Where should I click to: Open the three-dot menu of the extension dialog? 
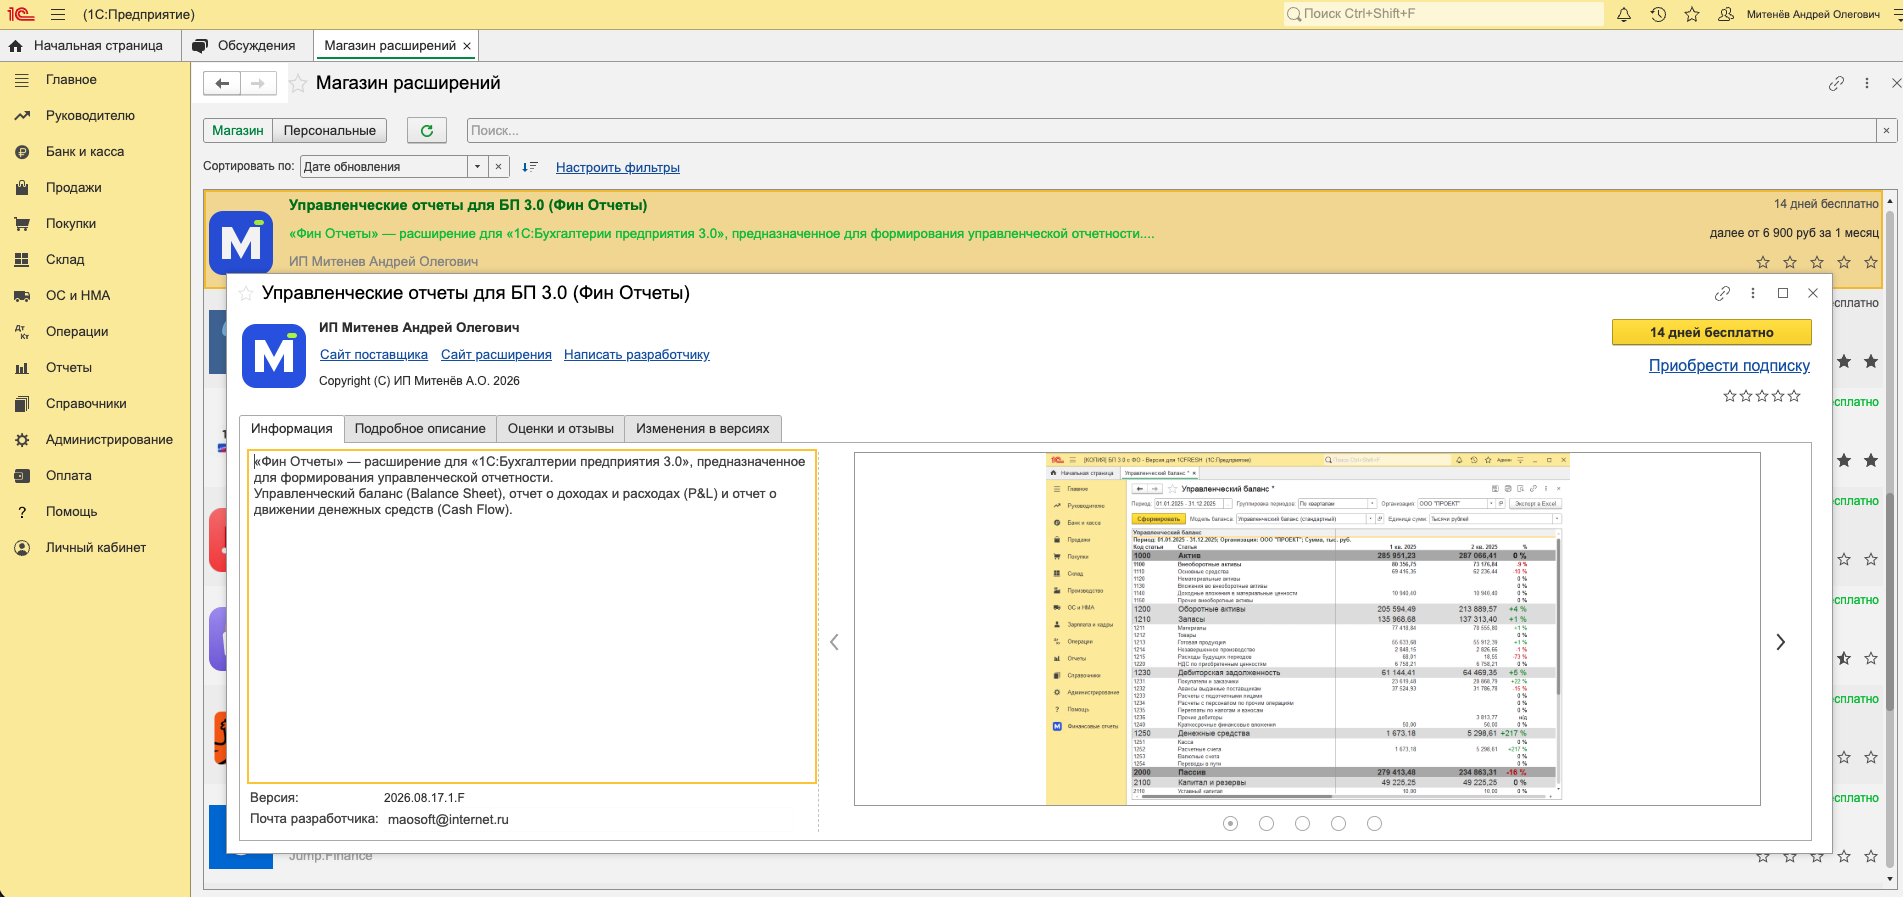1753,293
